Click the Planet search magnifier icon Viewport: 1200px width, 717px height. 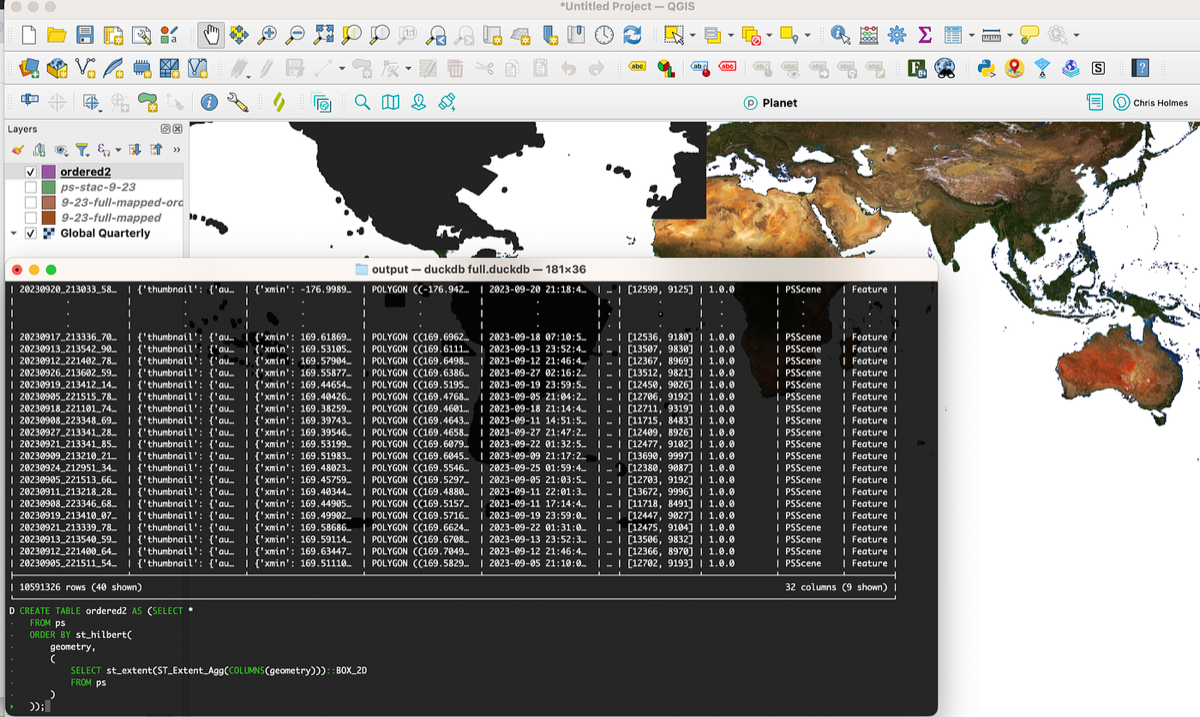coord(362,102)
